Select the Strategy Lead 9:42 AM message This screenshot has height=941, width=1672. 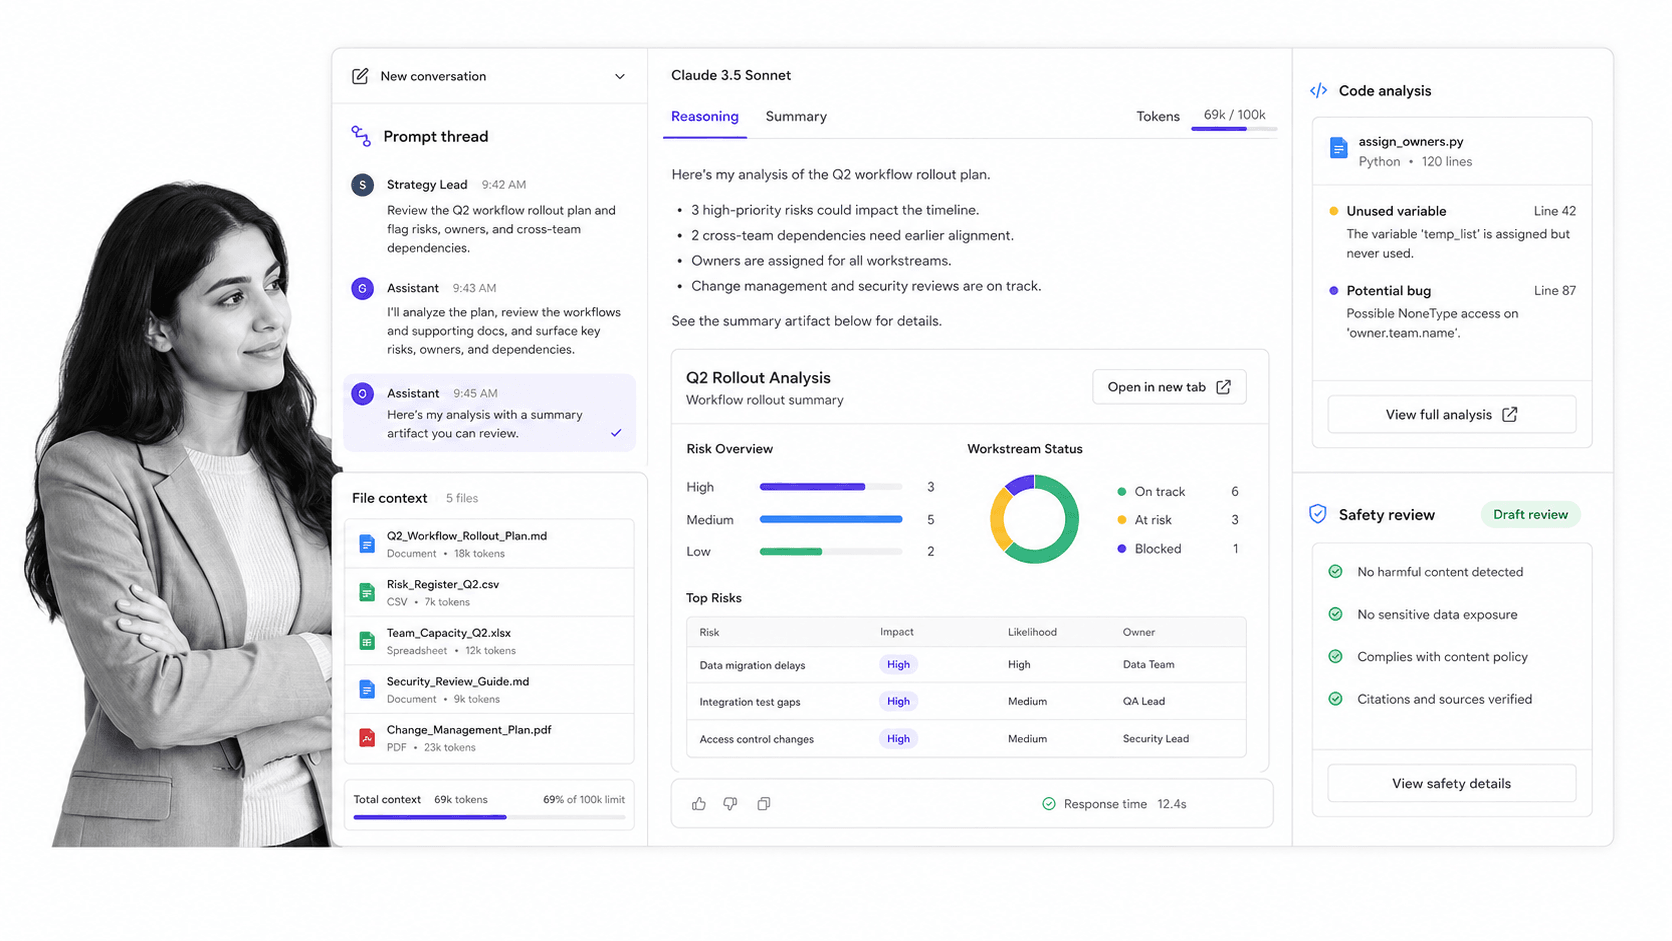(490, 216)
